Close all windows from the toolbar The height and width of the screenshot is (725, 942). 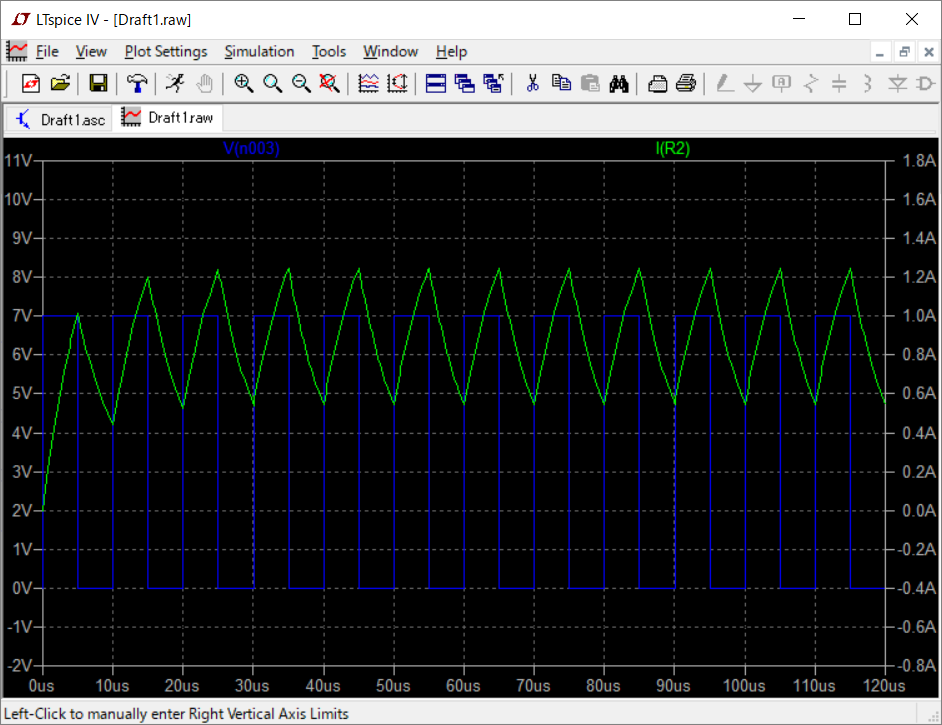(493, 83)
